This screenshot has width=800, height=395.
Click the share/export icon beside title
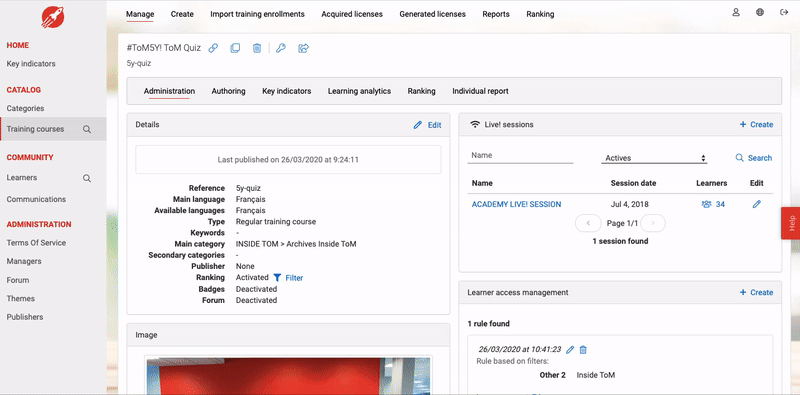tap(304, 48)
